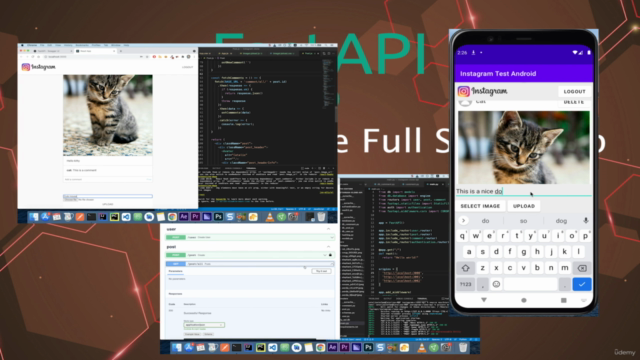
Task: Open the Trash in the upper dock
Action: (321, 217)
